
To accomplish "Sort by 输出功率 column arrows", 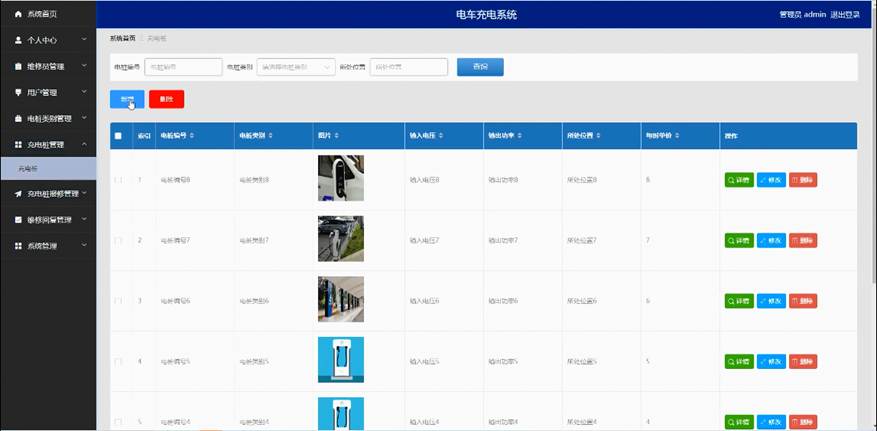I will pyautogui.click(x=520, y=135).
